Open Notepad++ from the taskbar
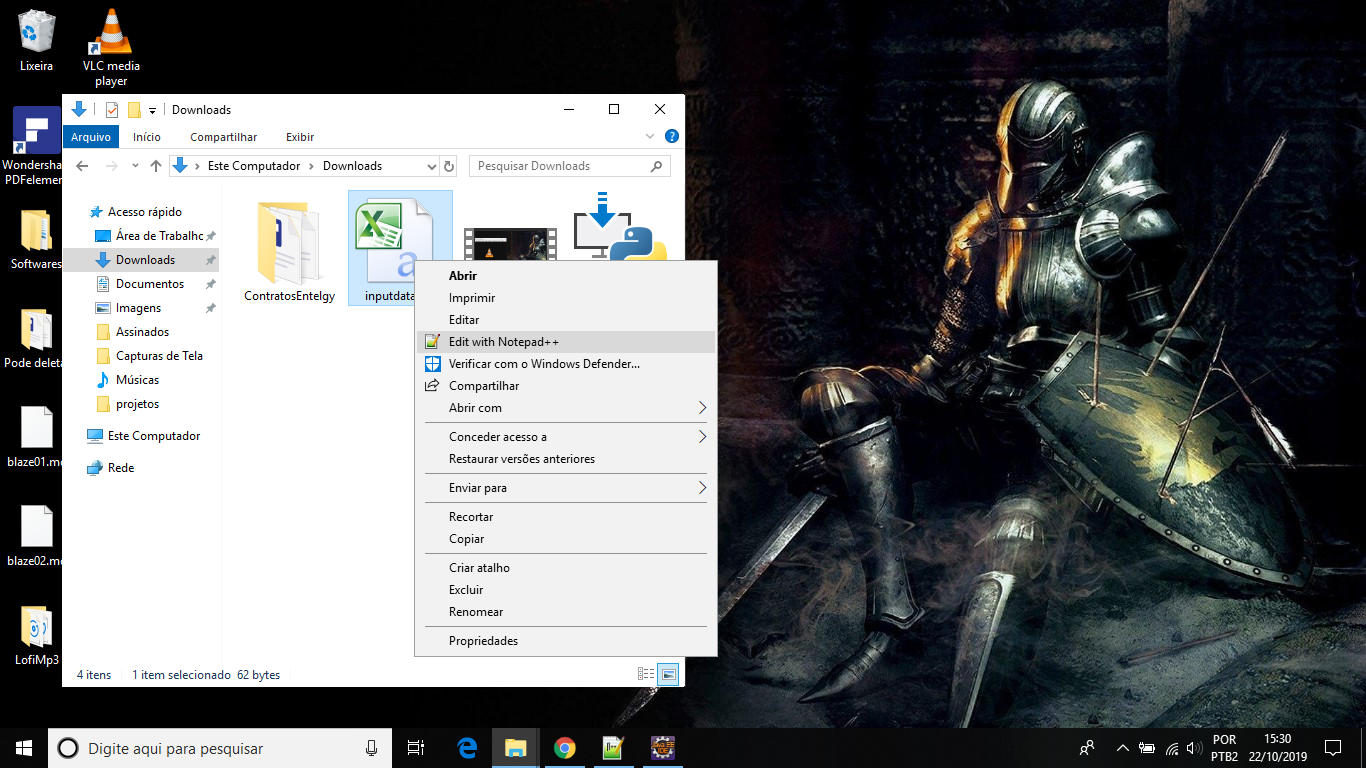 (614, 748)
